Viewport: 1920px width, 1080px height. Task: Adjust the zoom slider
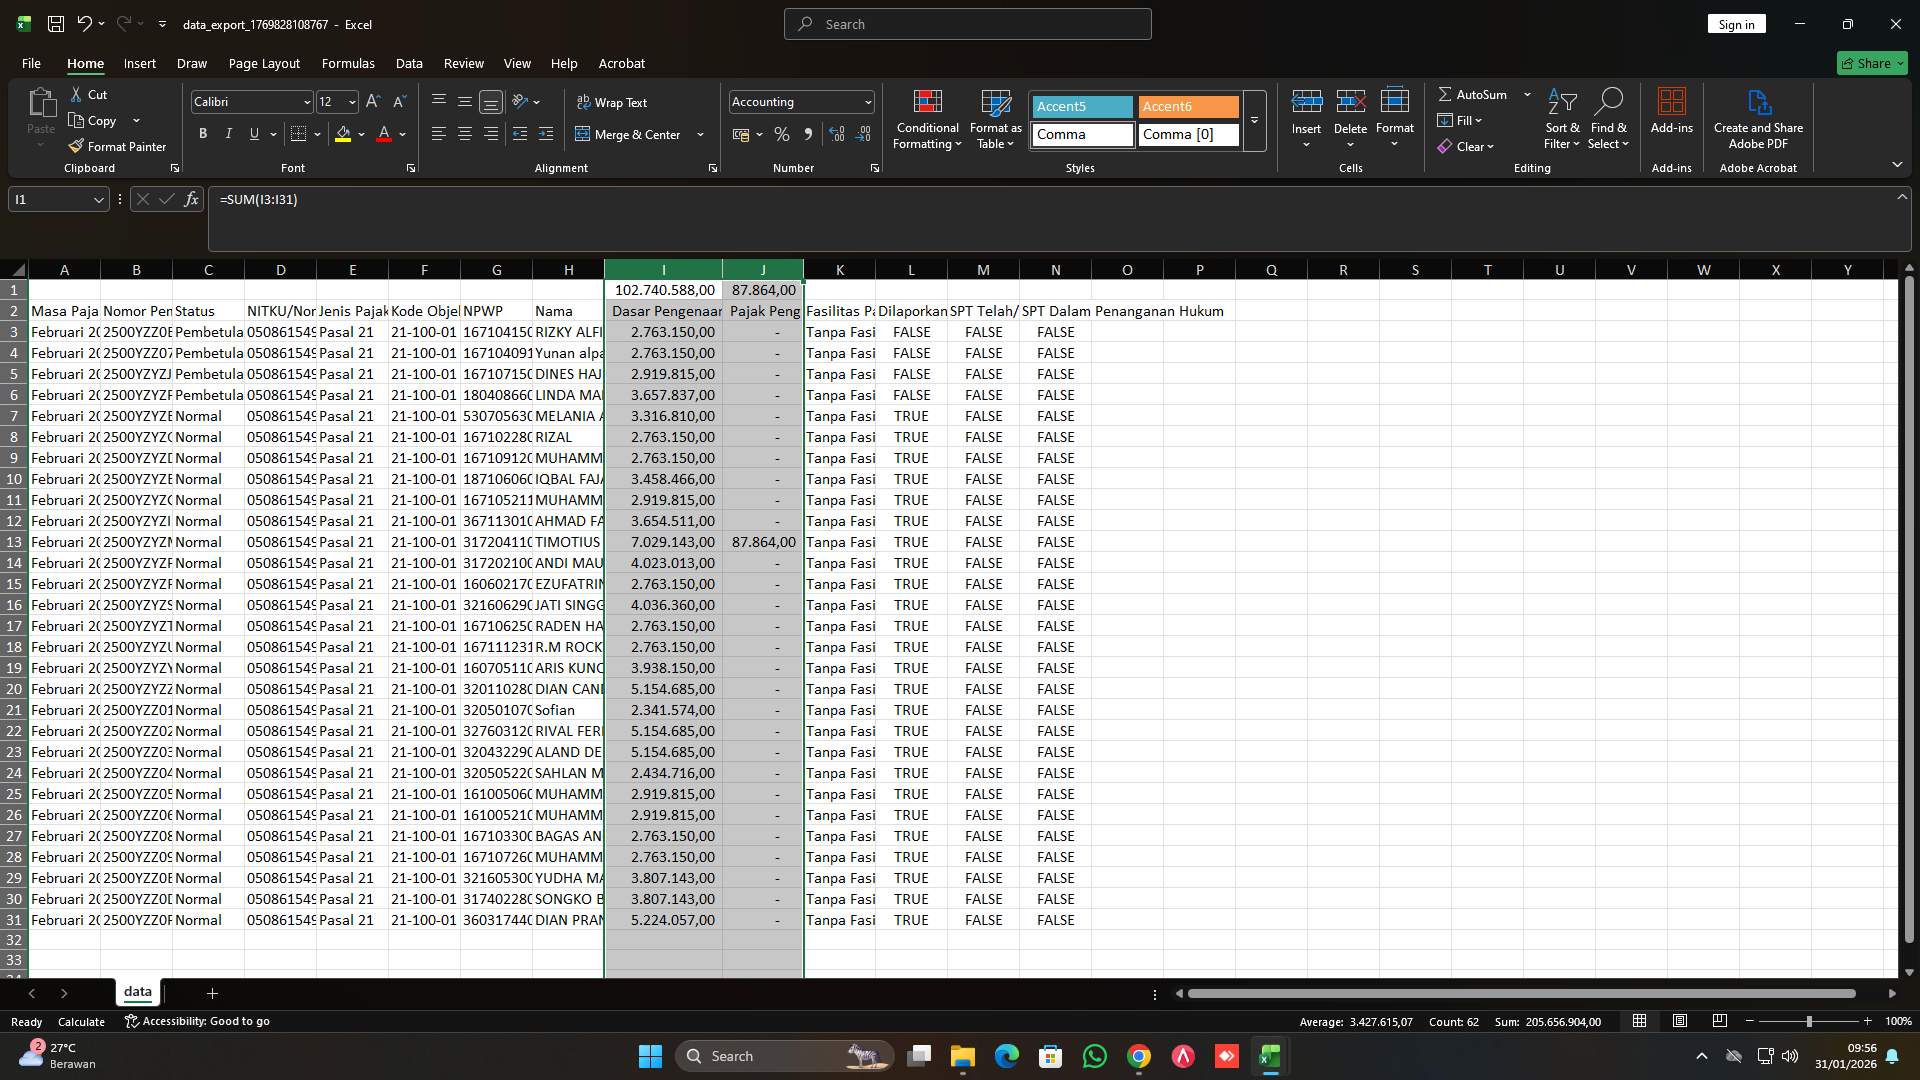(x=1810, y=1021)
